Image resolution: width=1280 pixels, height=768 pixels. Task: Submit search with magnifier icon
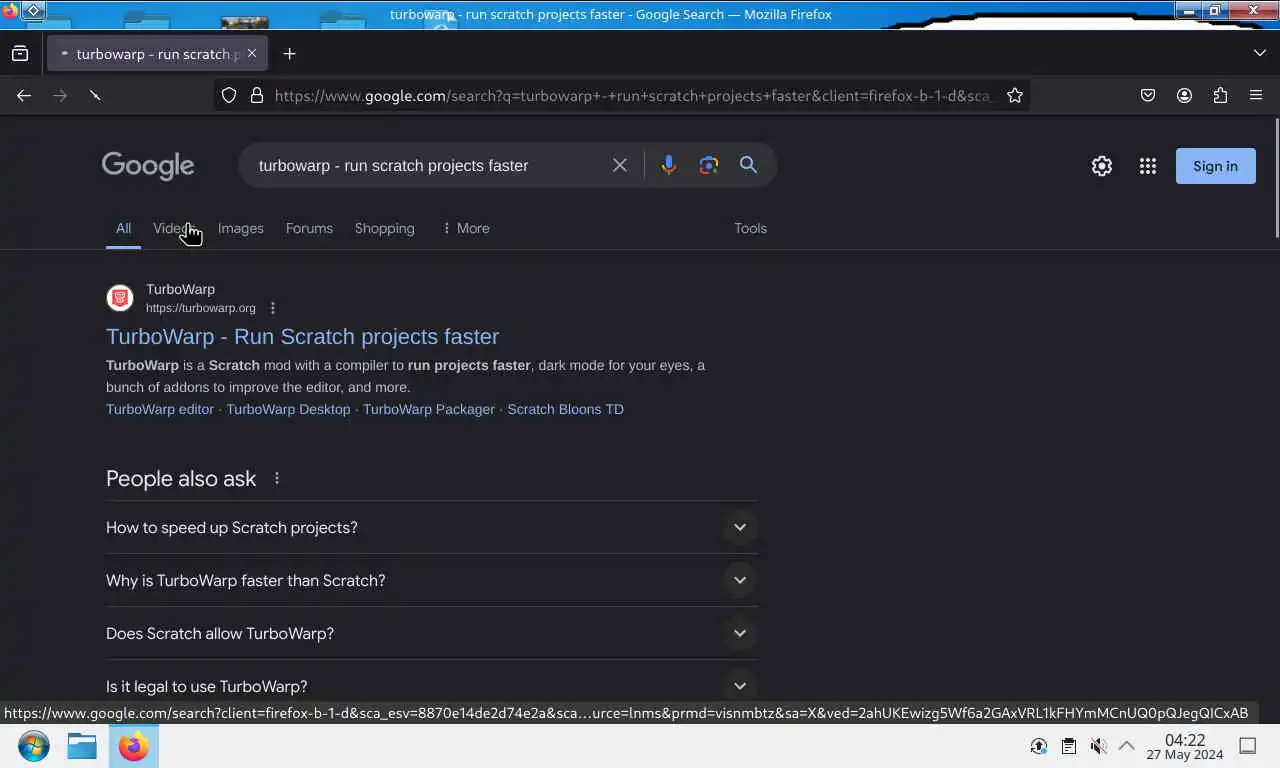(x=748, y=165)
